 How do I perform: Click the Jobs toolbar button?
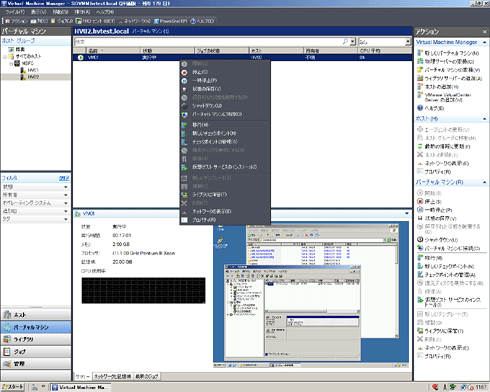[62, 21]
